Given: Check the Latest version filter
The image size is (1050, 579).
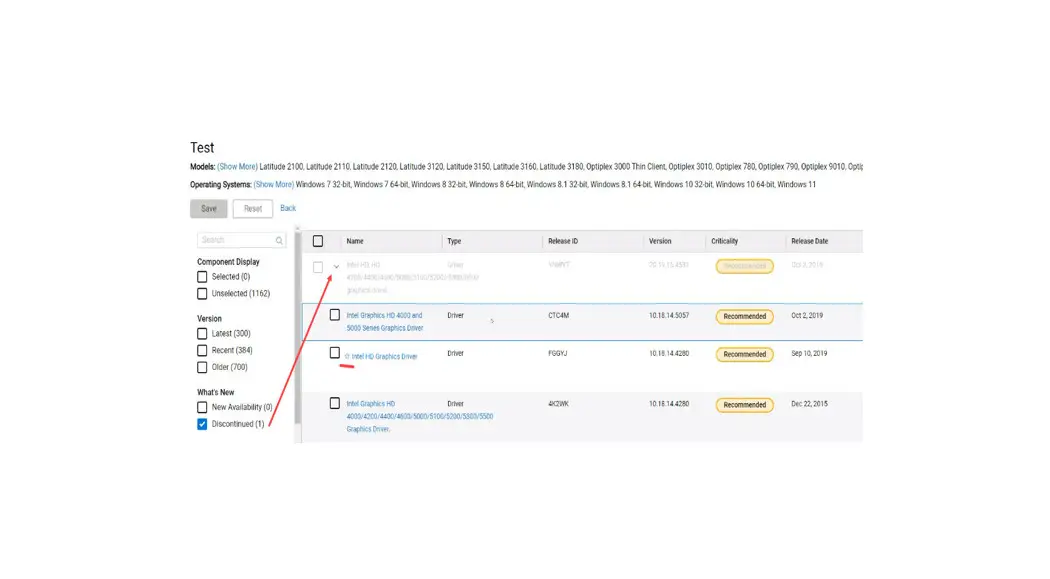Looking at the screenshot, I should tap(202, 334).
